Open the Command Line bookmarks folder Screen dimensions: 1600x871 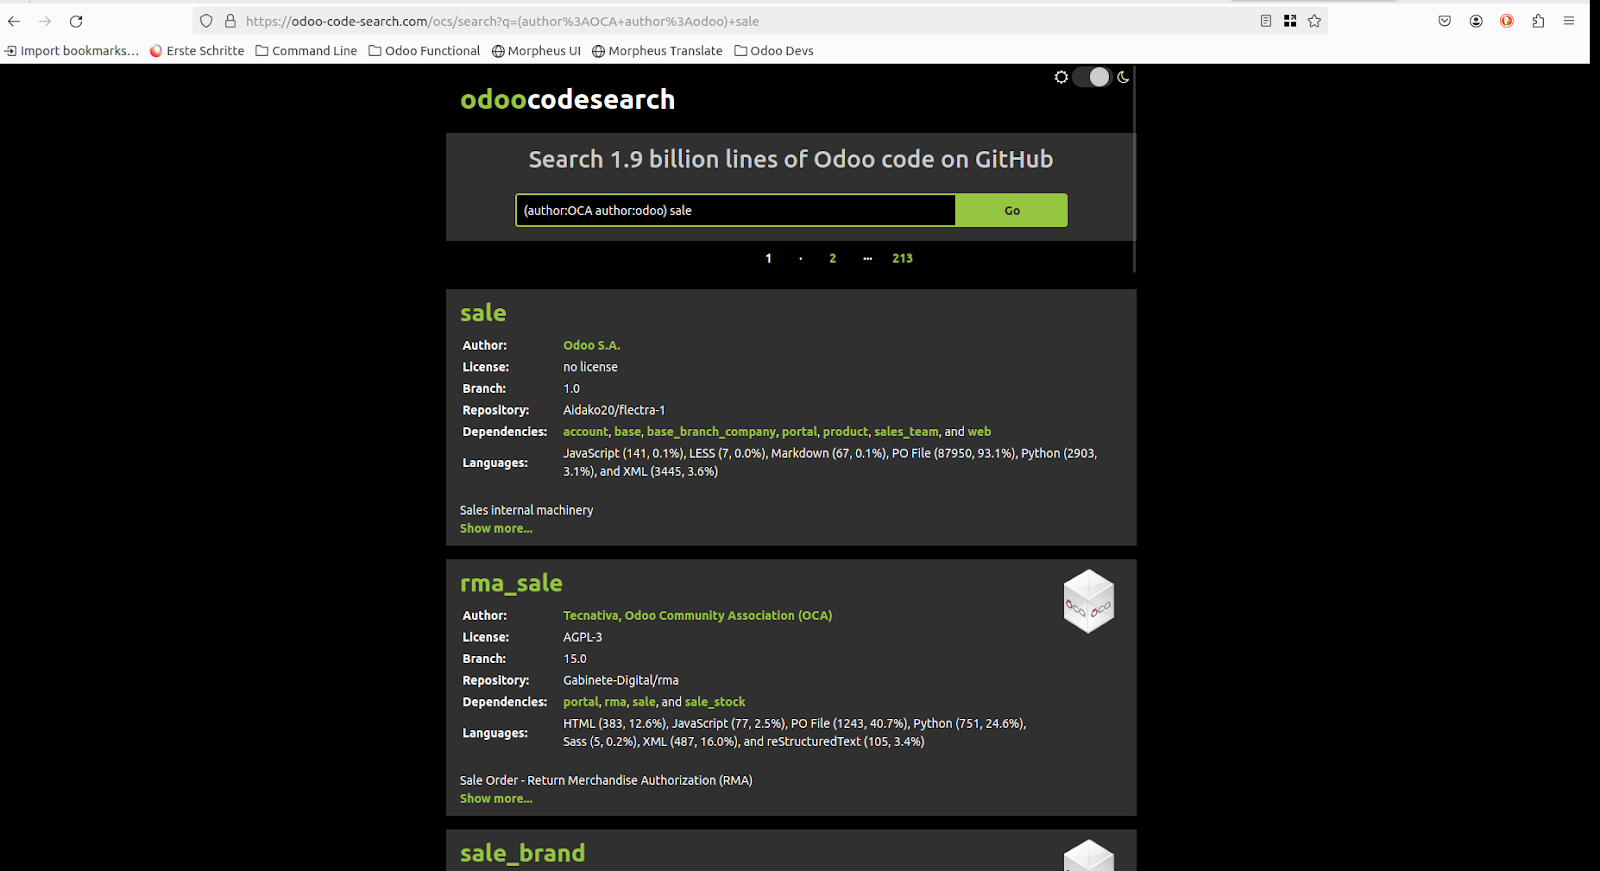(x=306, y=51)
